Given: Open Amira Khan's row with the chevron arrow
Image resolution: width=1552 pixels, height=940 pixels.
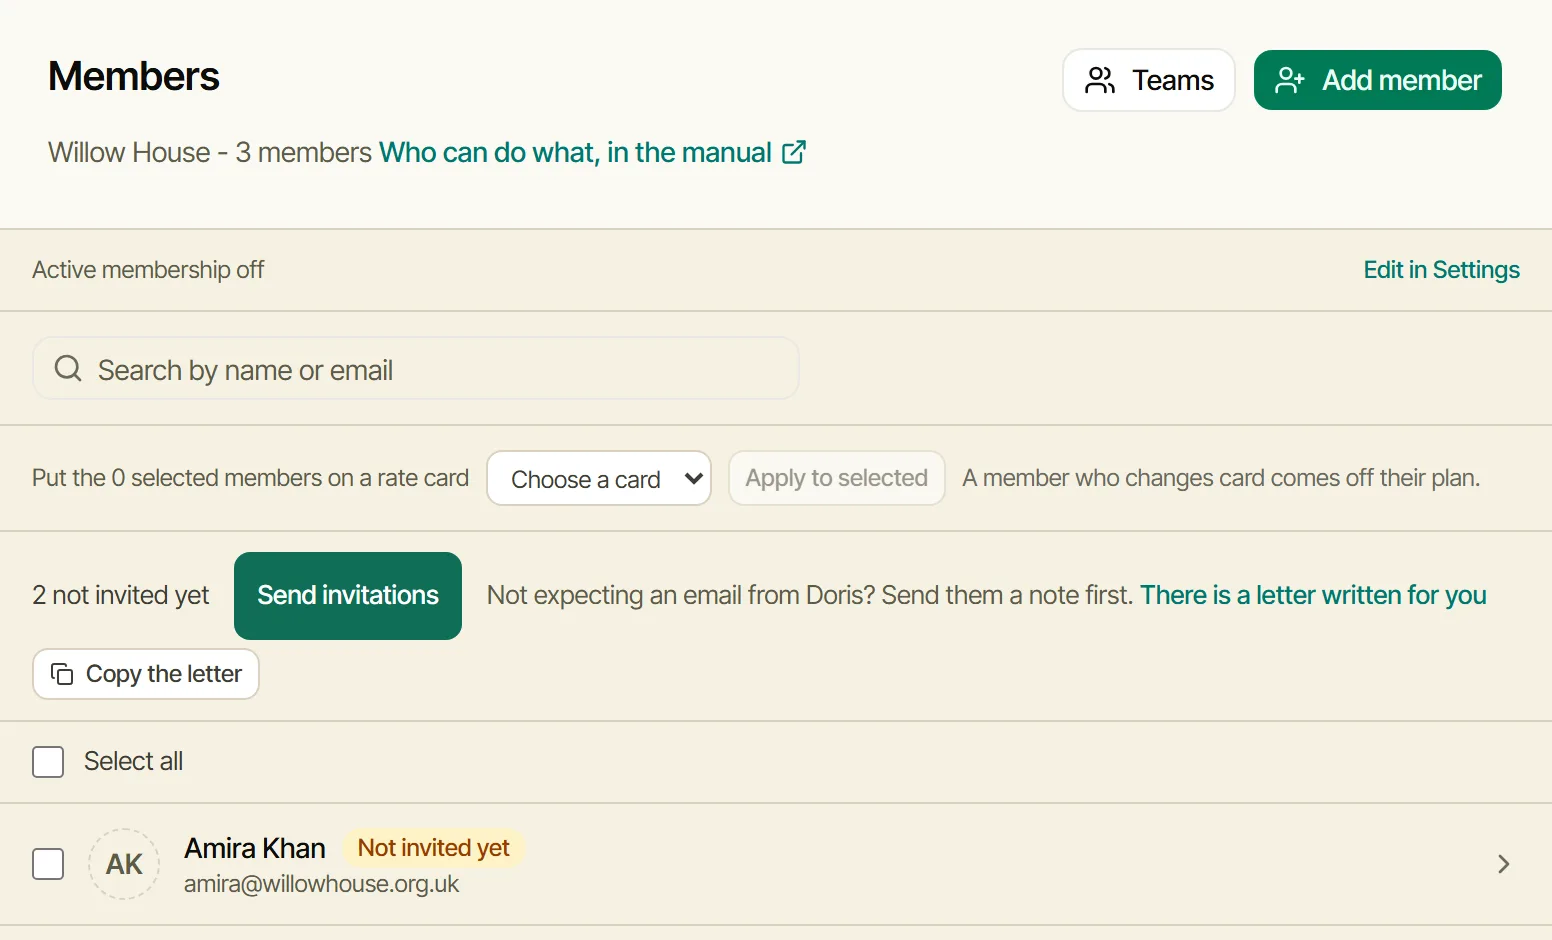Looking at the screenshot, I should [1503, 864].
